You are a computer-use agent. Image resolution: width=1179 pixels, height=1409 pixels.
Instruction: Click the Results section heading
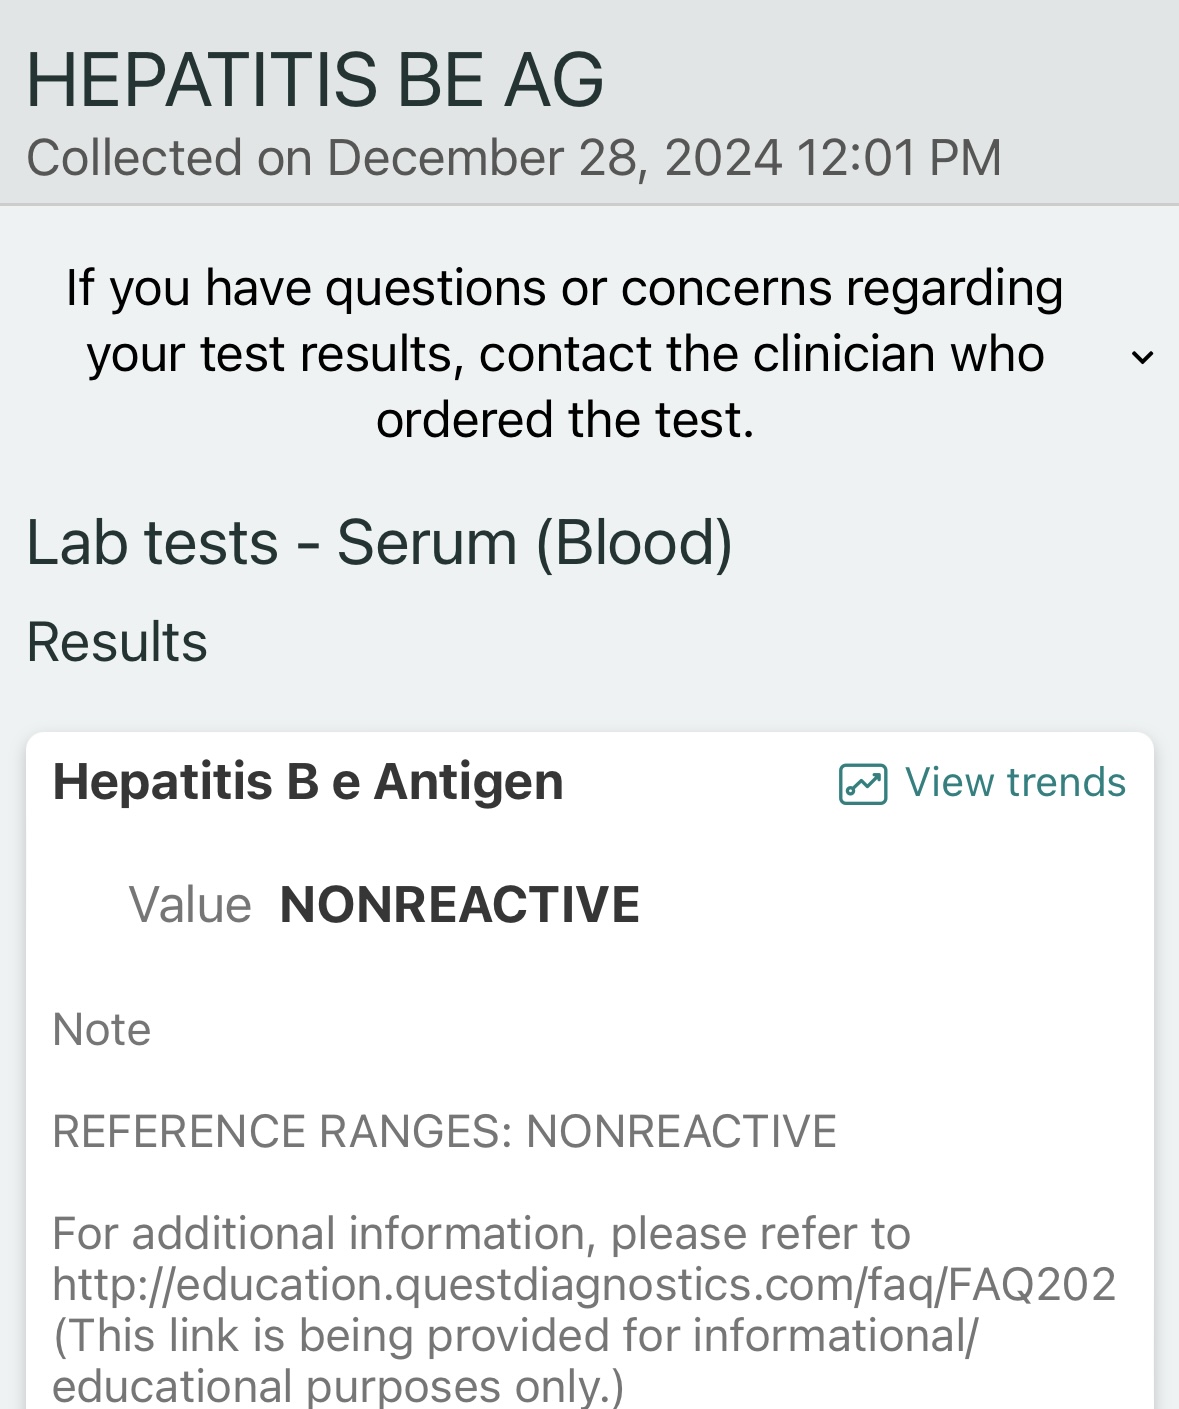point(117,641)
